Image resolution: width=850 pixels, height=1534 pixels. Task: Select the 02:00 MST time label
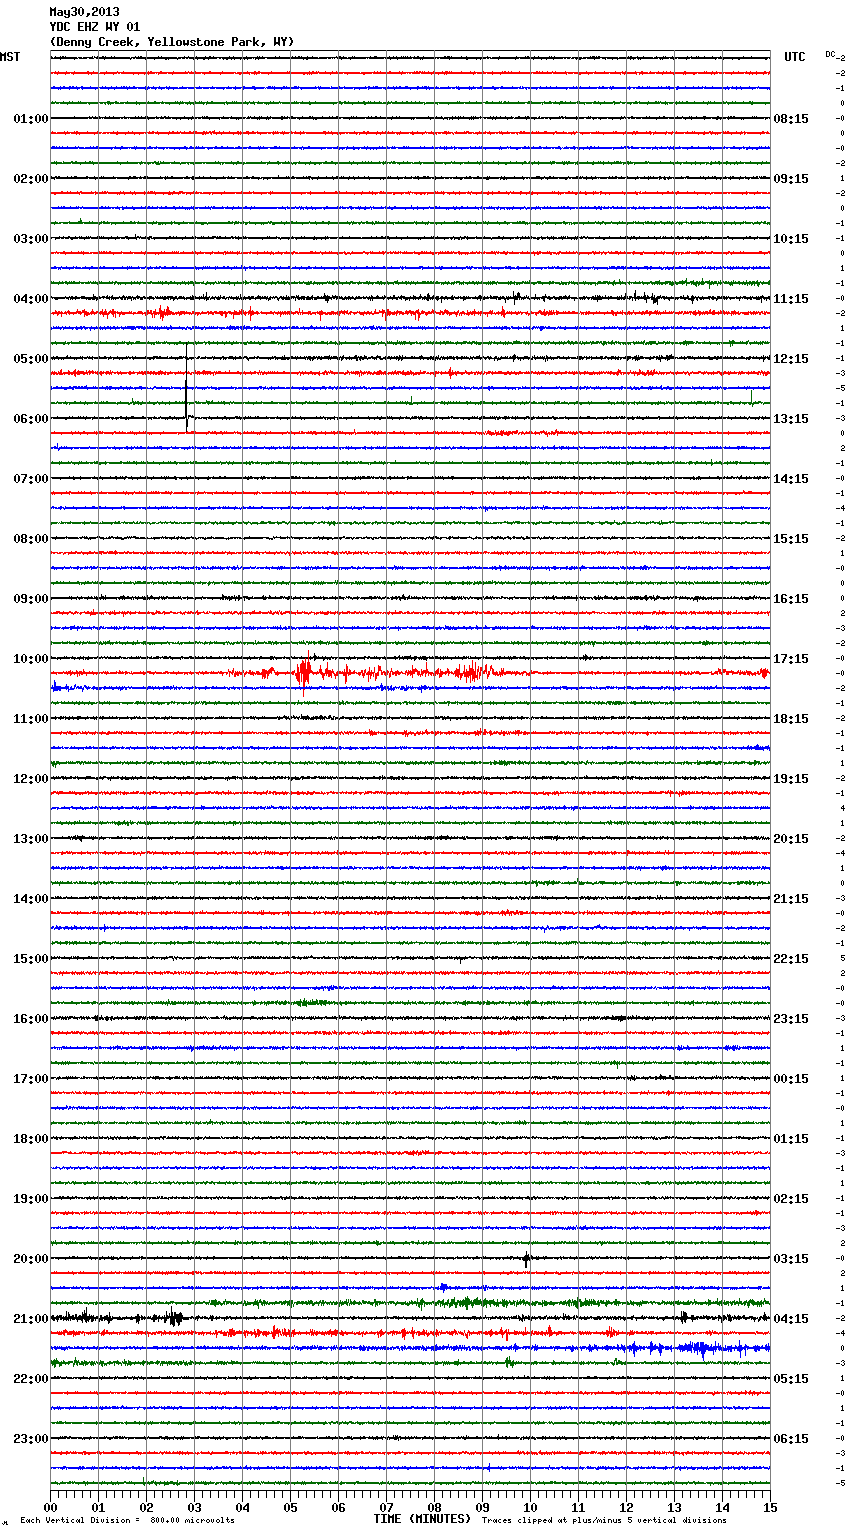[31, 179]
